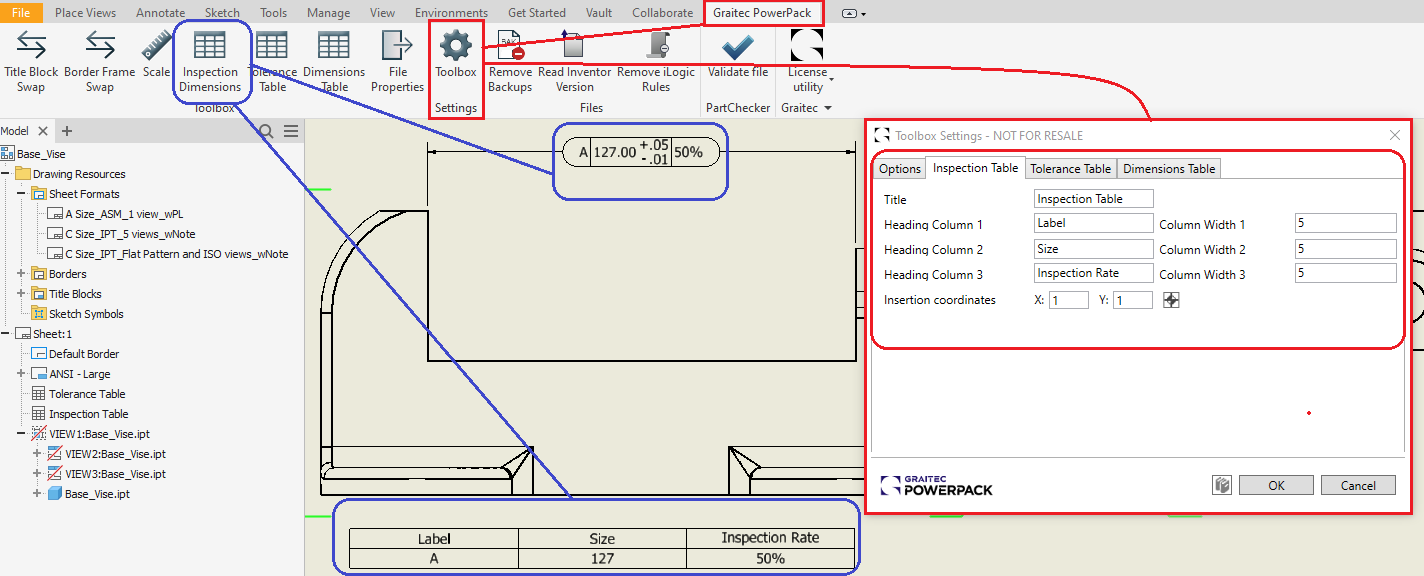Edit the X insertion coordinate field

[1069, 300]
